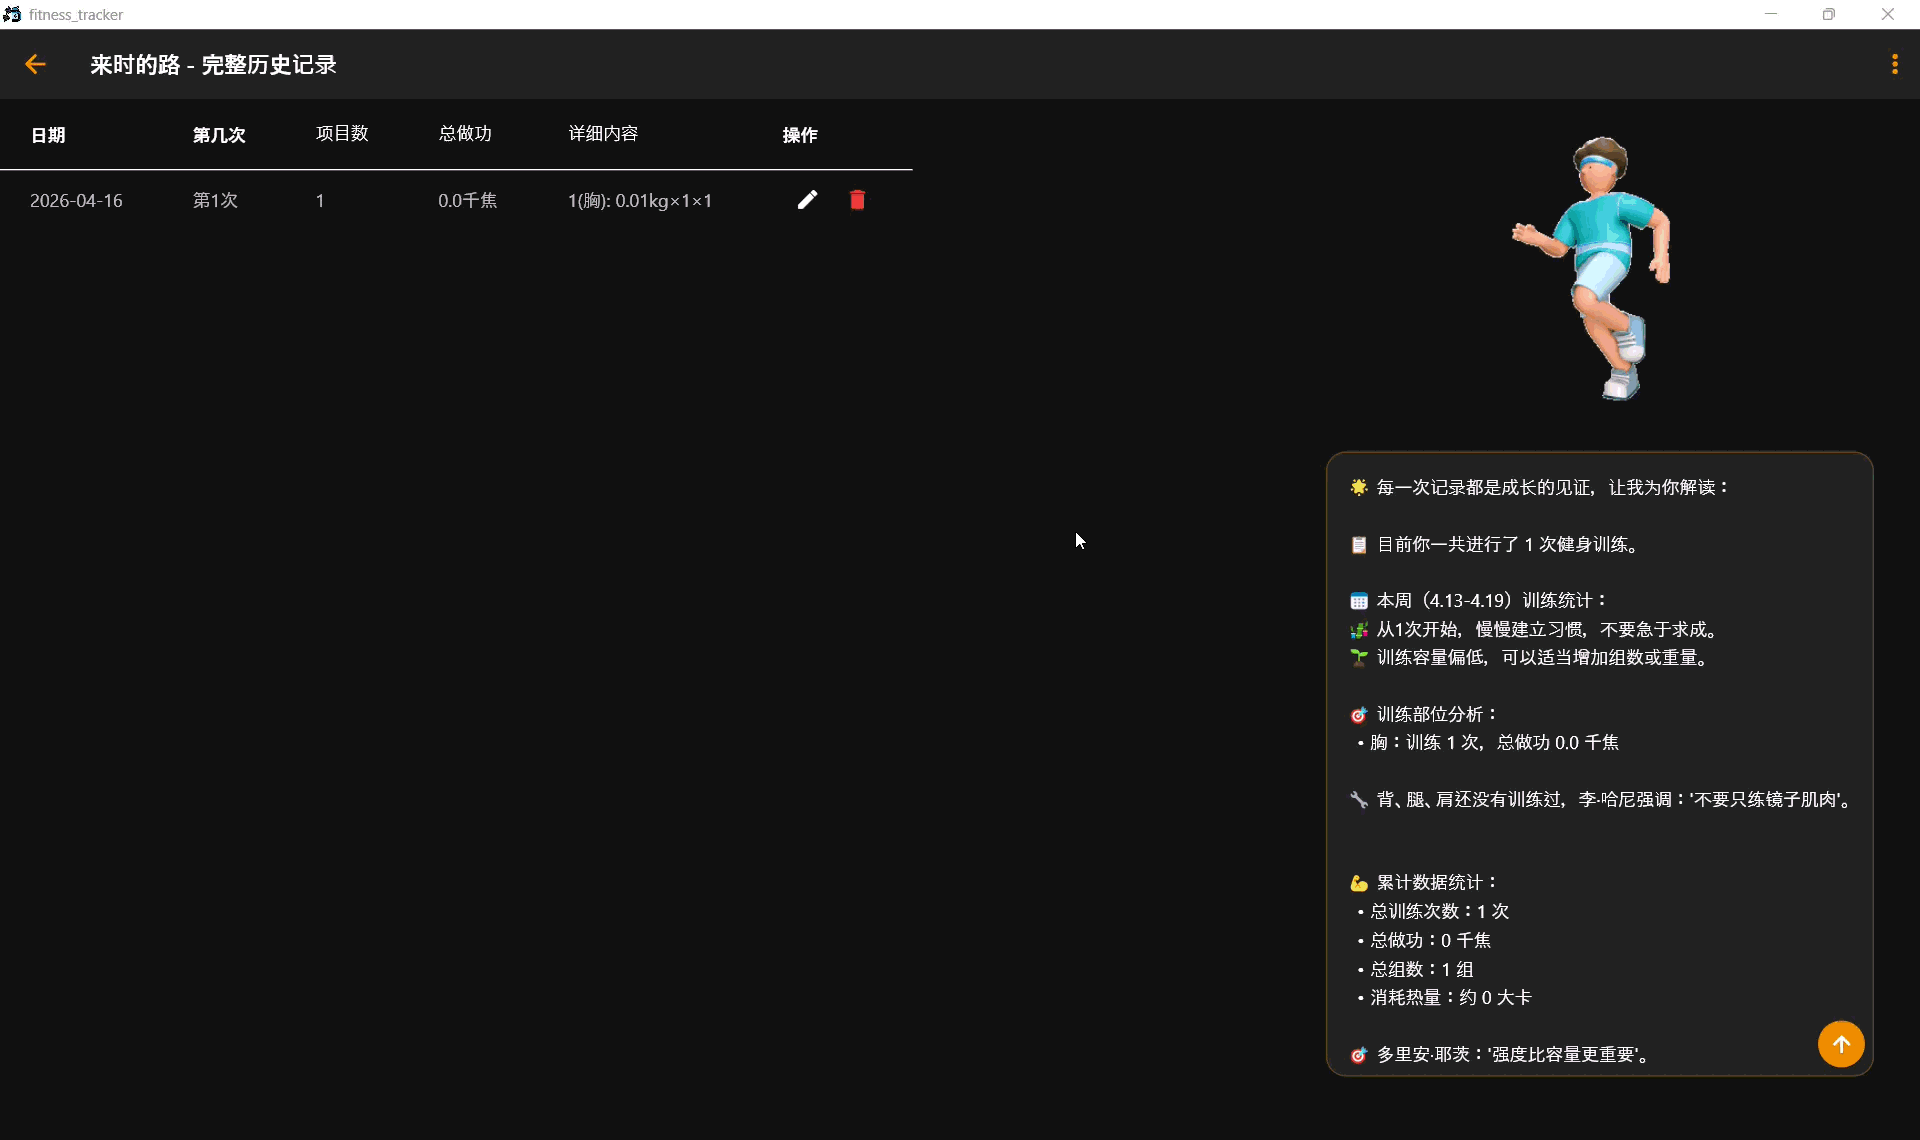Click the 本周（4.13-4.19）训练统计 heading
1920x1140 pixels.
pyautogui.click(x=1479, y=601)
